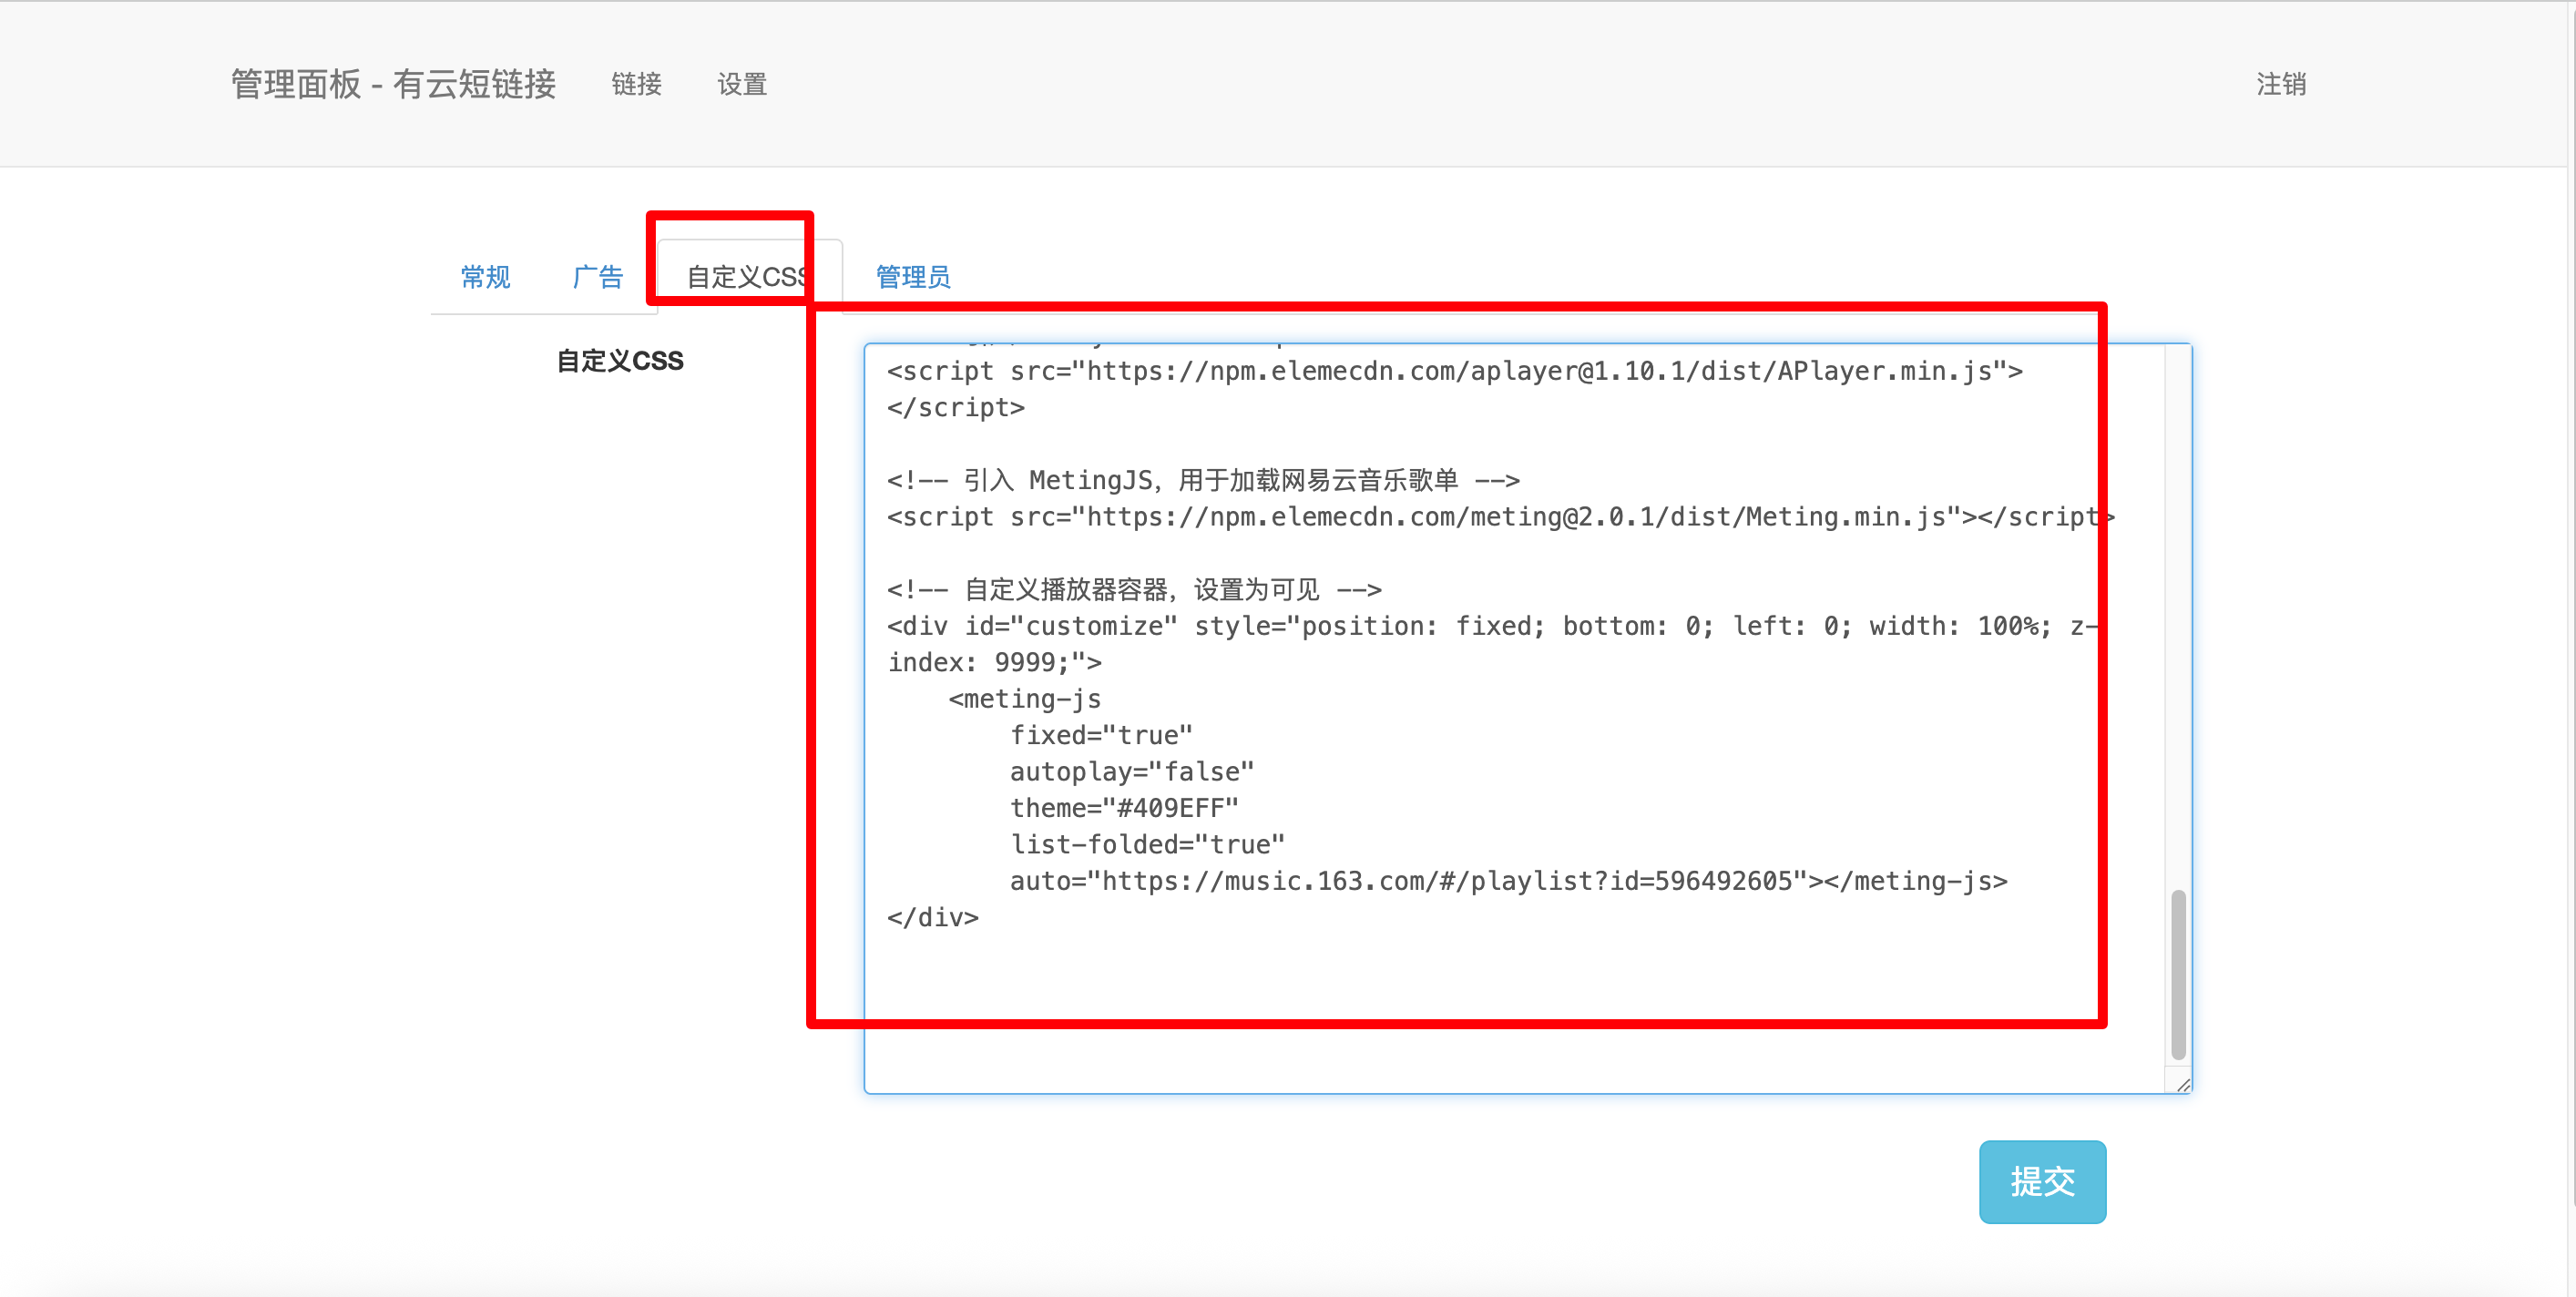Viewport: 2576px width, 1297px height.
Task: Switch to the 常规 tab
Action: (485, 277)
